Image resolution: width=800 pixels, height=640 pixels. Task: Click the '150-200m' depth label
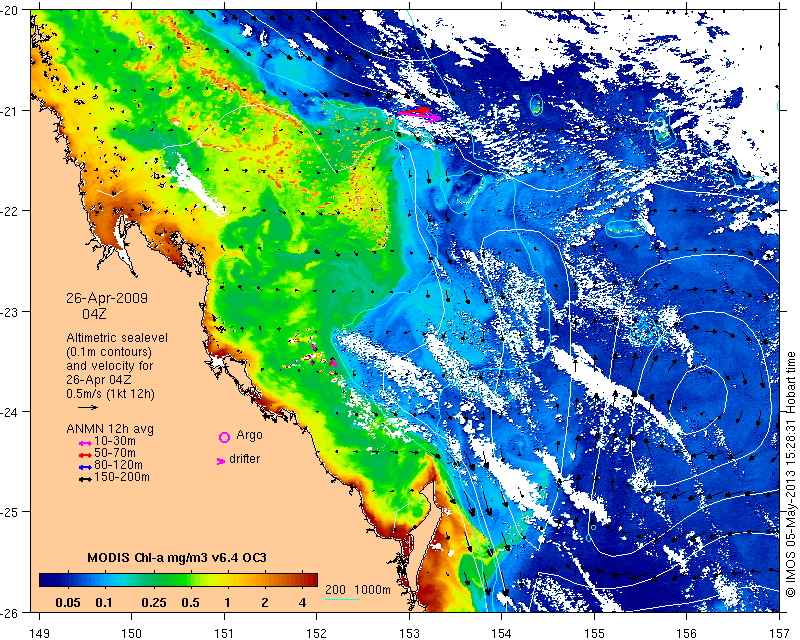122,477
